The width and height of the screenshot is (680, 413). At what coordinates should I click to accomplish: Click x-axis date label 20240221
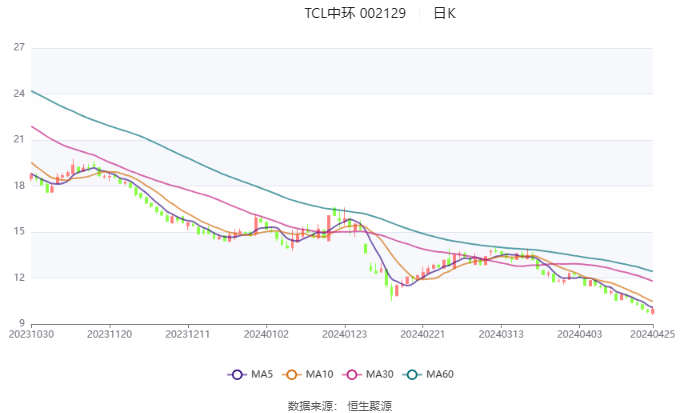(x=423, y=334)
